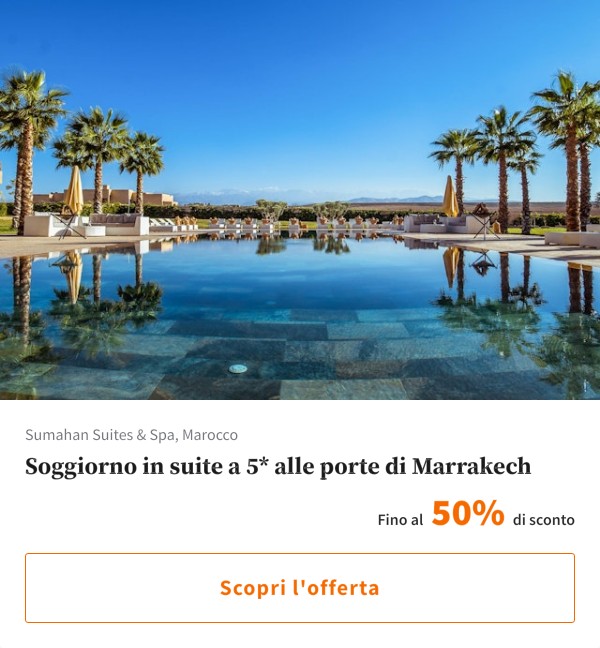This screenshot has height=648, width=600.
Task: Open the Soggiorno in suite a 5* headline
Action: [278, 467]
